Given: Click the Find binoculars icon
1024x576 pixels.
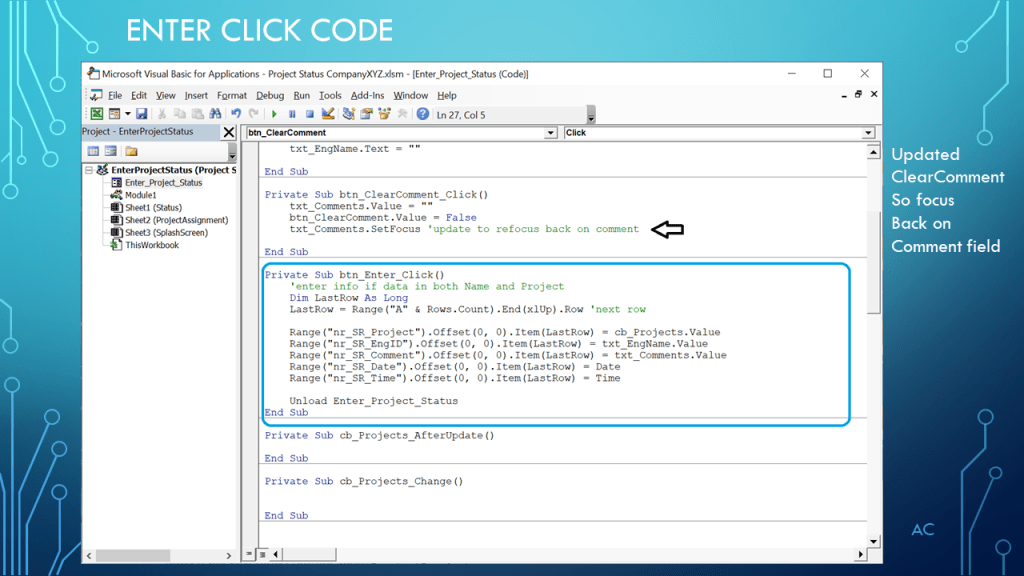Looking at the screenshot, I should (215, 115).
